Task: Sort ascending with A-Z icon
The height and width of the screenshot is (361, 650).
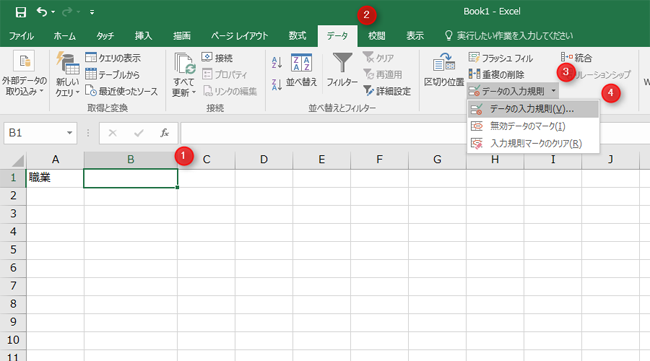Action: (x=277, y=63)
